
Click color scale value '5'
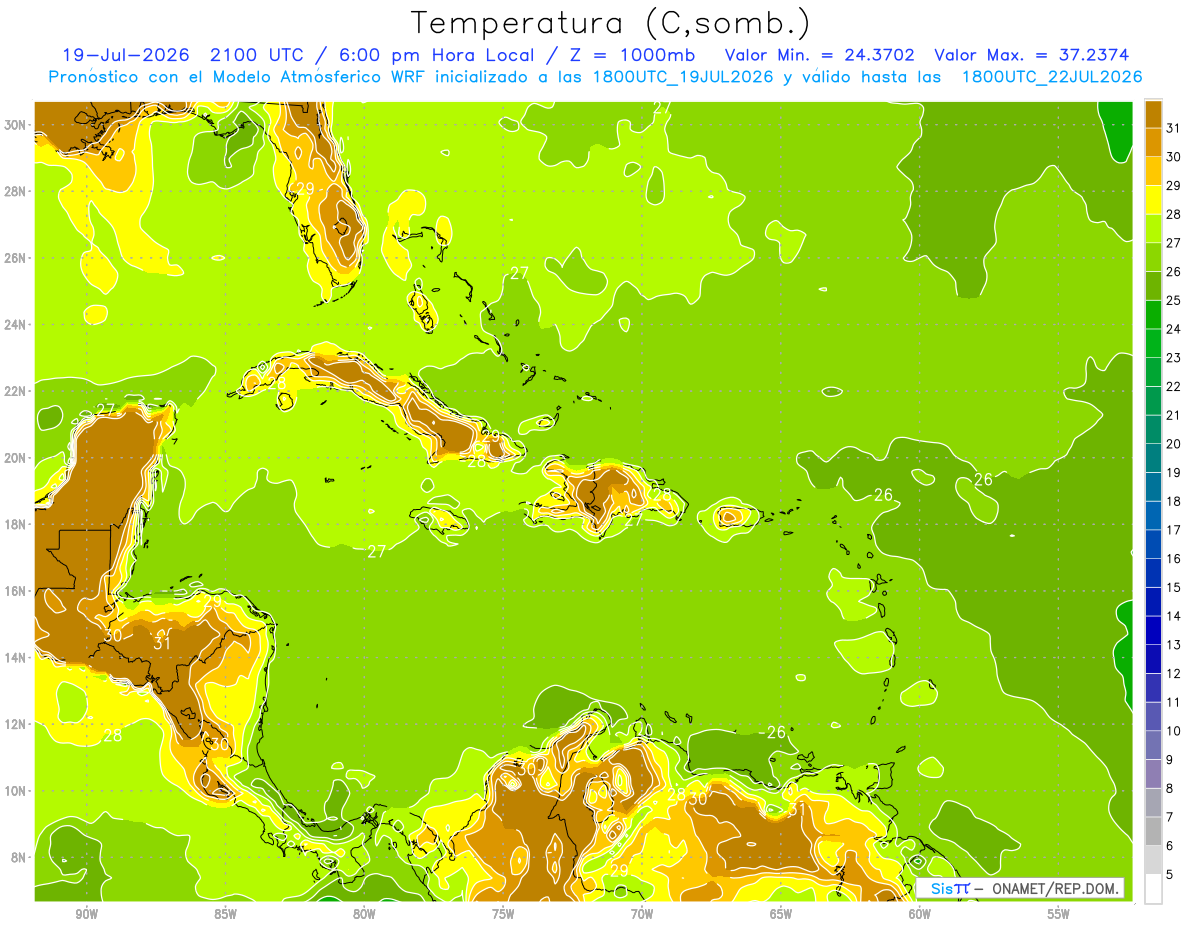(x=1170, y=875)
